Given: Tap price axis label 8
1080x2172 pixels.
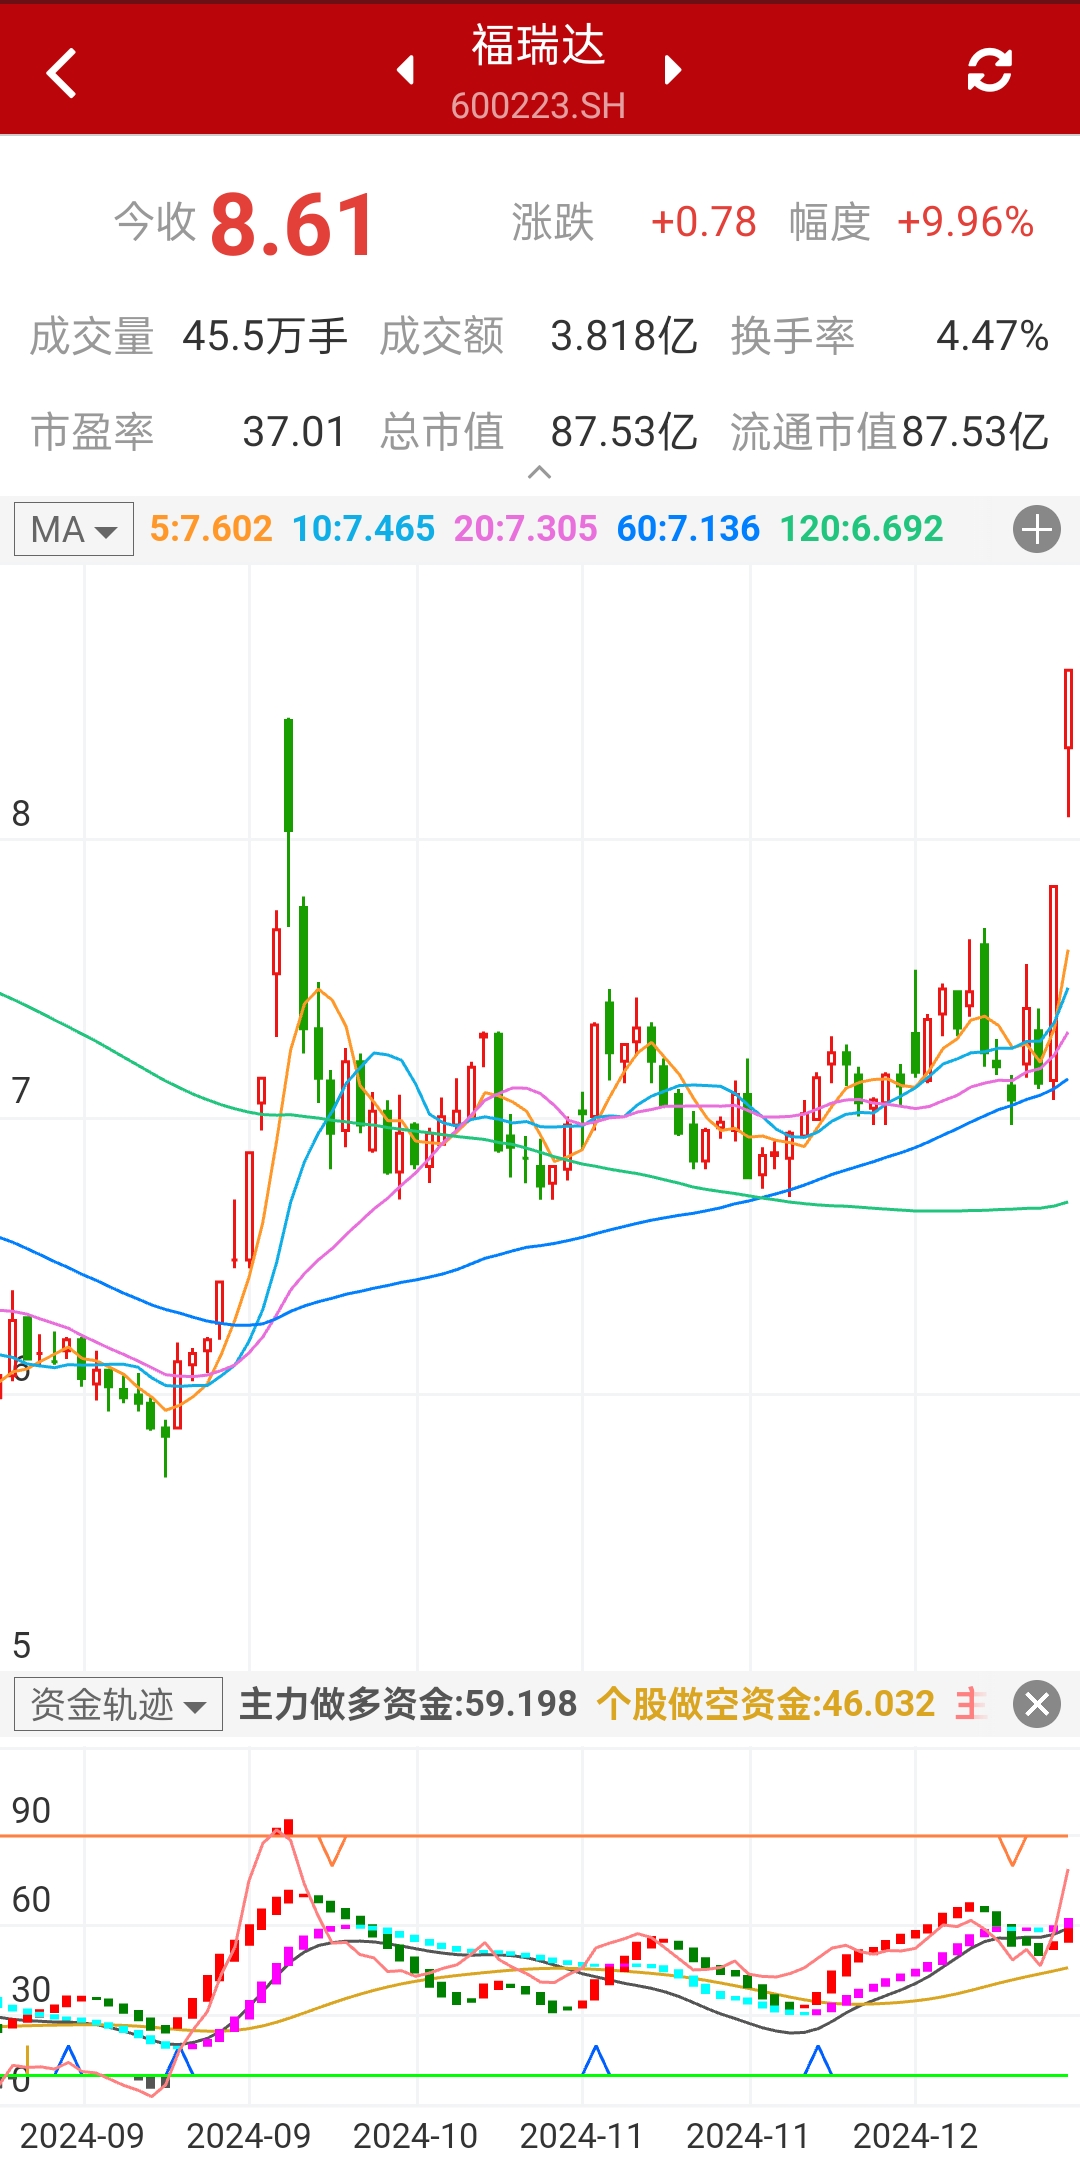Looking at the screenshot, I should [x=21, y=814].
